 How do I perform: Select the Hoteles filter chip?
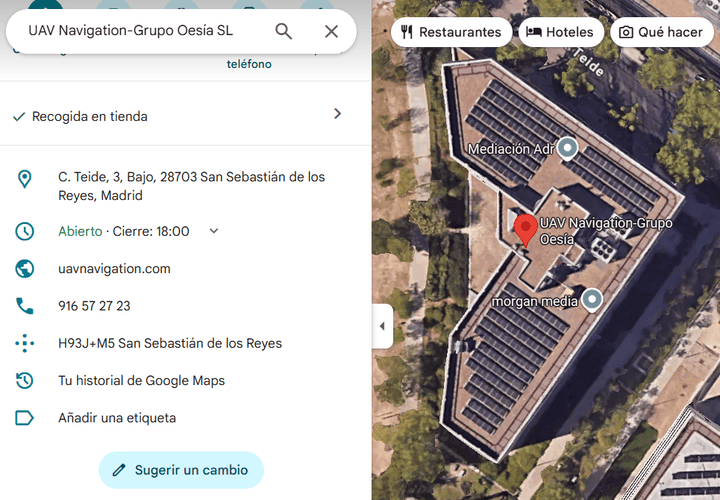pos(561,32)
